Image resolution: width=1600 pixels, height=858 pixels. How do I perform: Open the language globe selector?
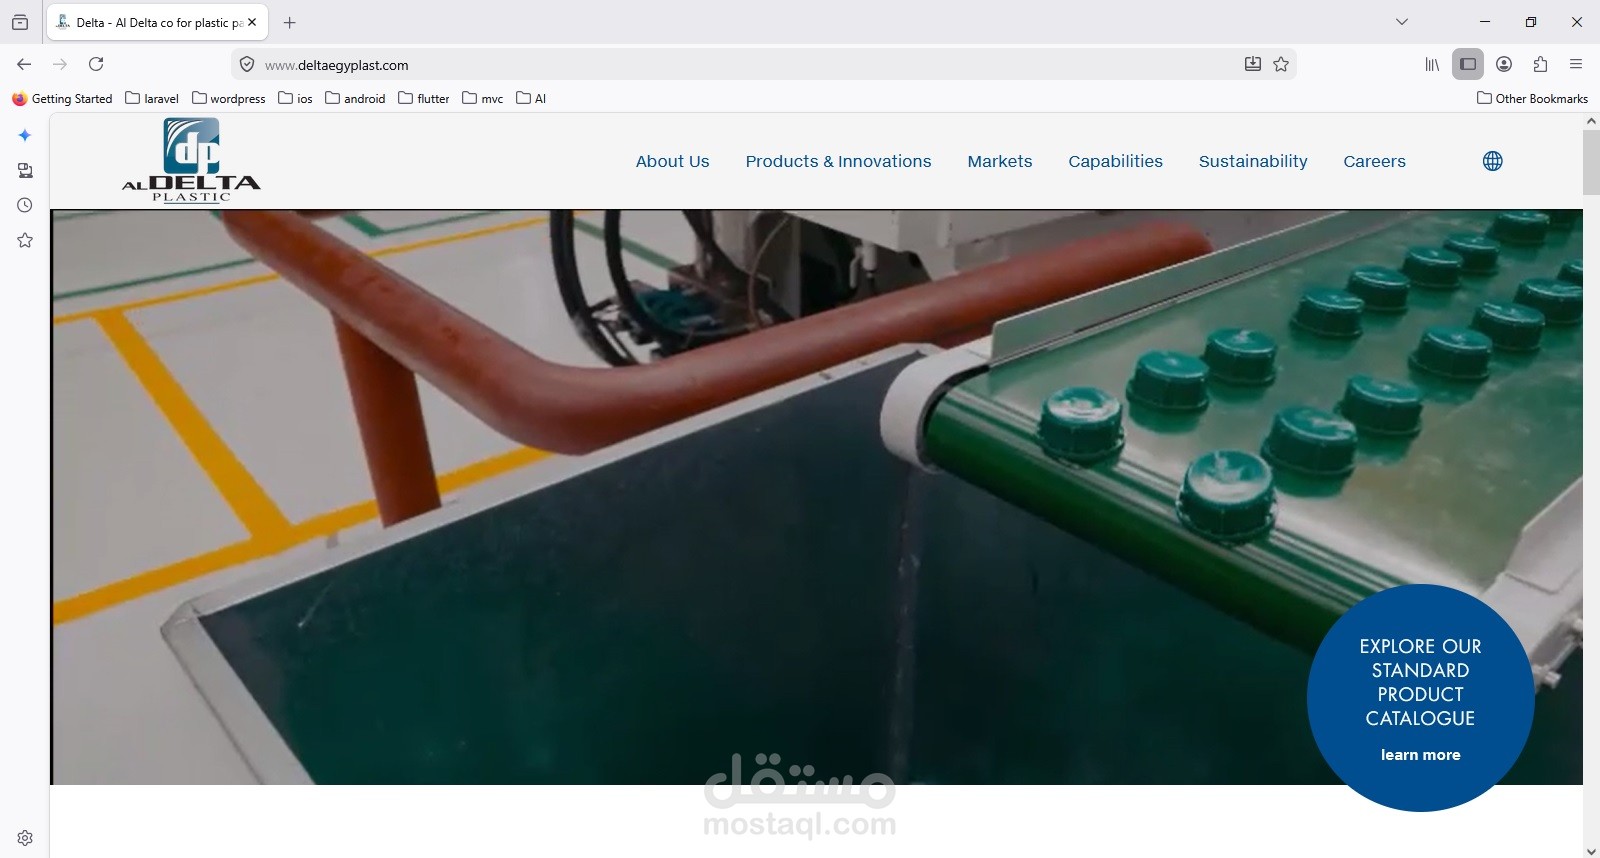click(1493, 161)
